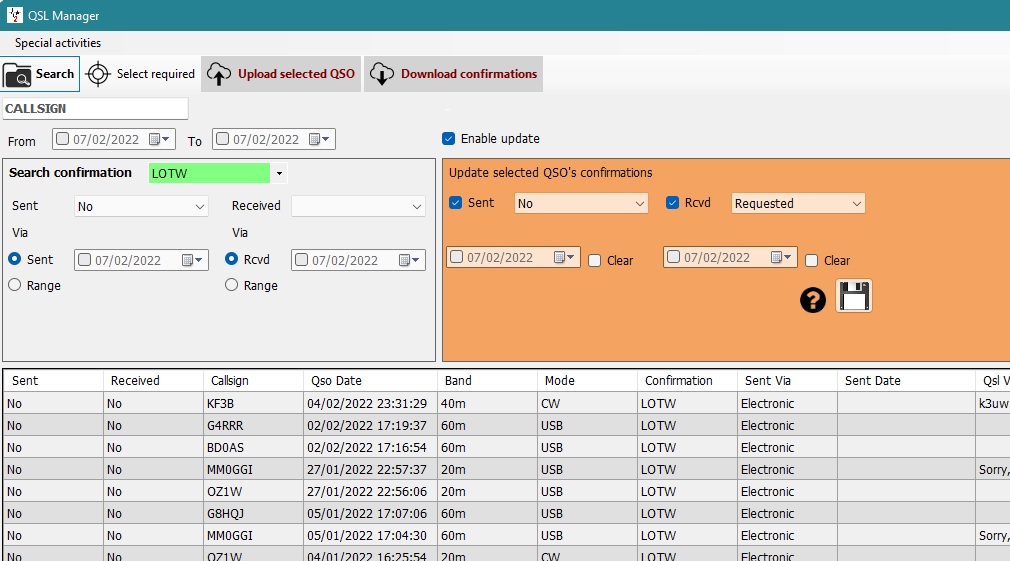Click the 40m band cell
Screen dimensions: 1010x561
(x=488, y=404)
